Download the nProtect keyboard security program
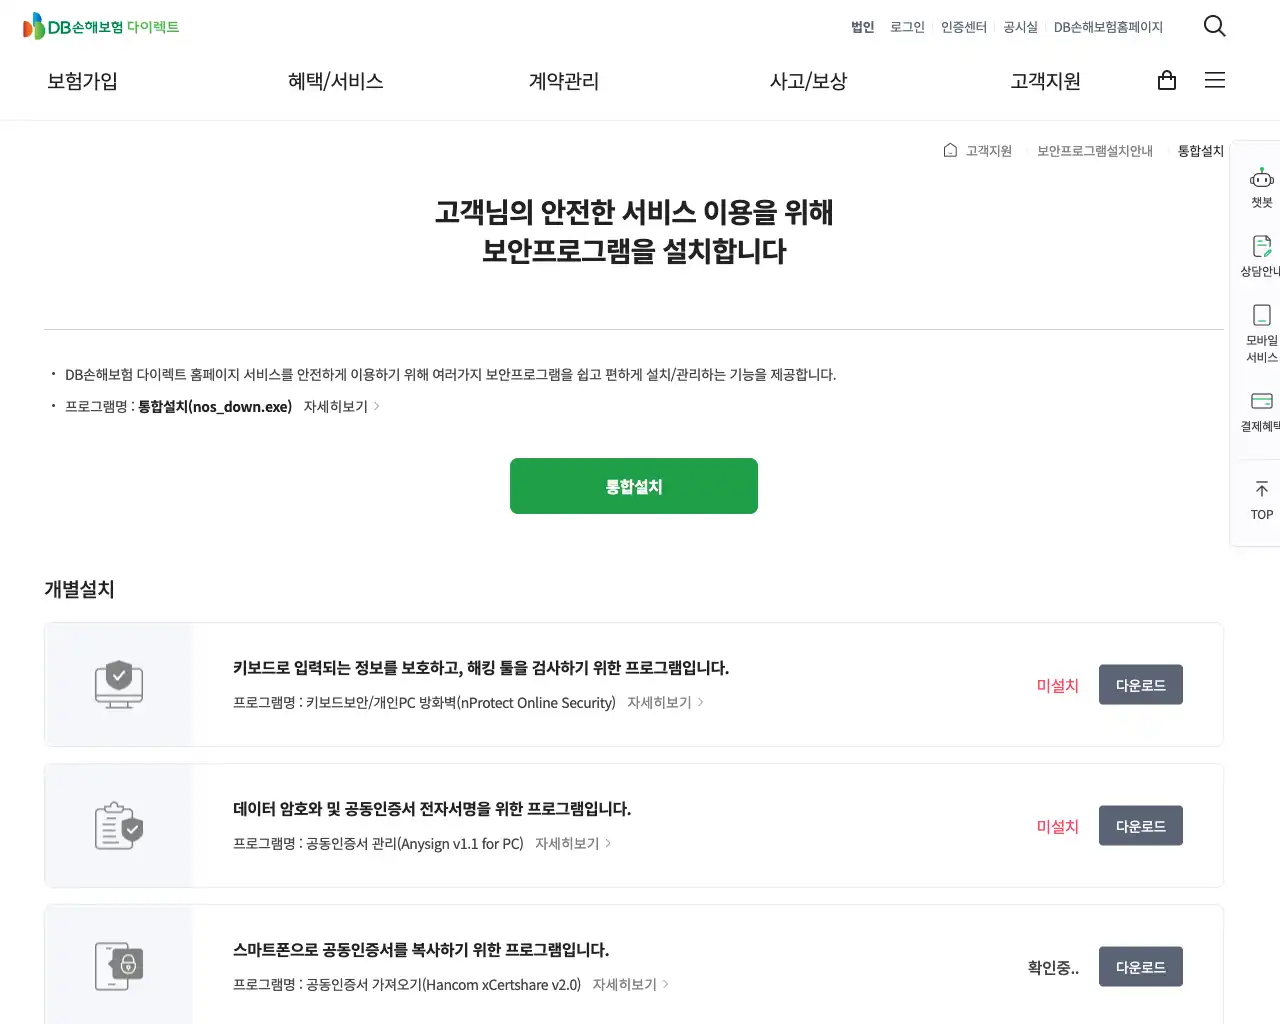 point(1140,685)
